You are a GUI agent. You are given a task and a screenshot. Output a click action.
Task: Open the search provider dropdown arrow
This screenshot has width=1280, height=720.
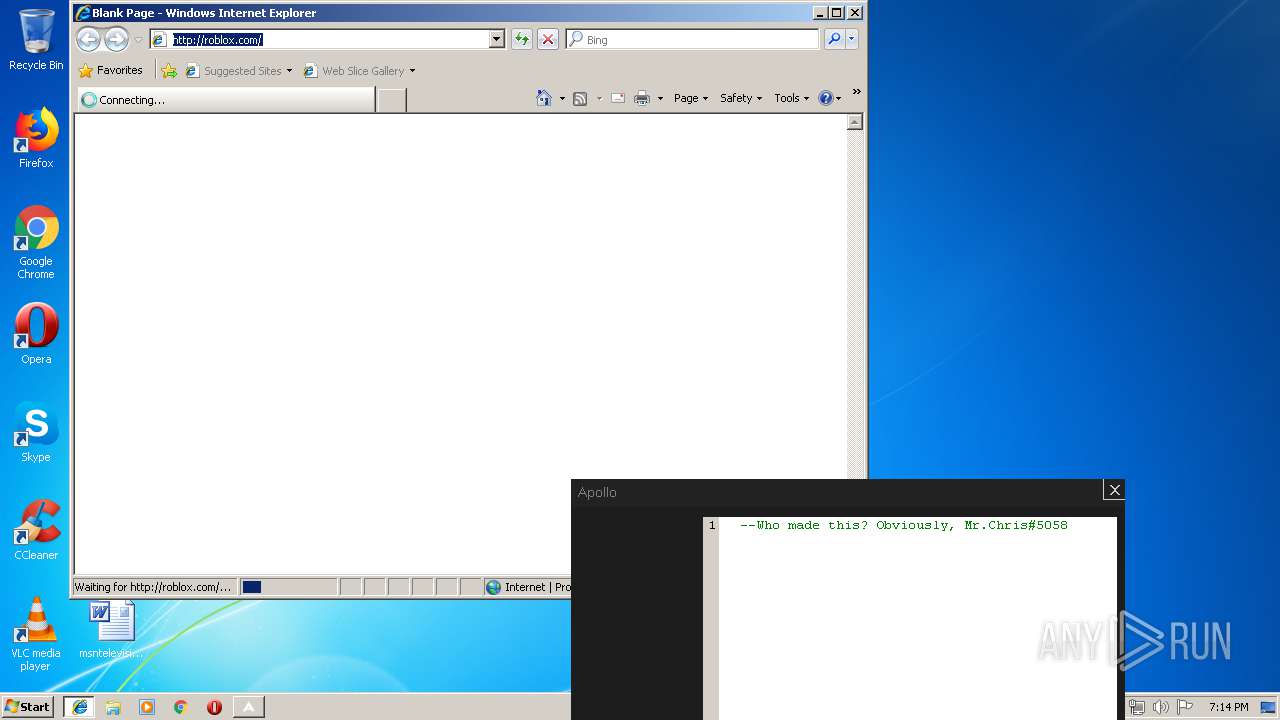[x=852, y=39]
